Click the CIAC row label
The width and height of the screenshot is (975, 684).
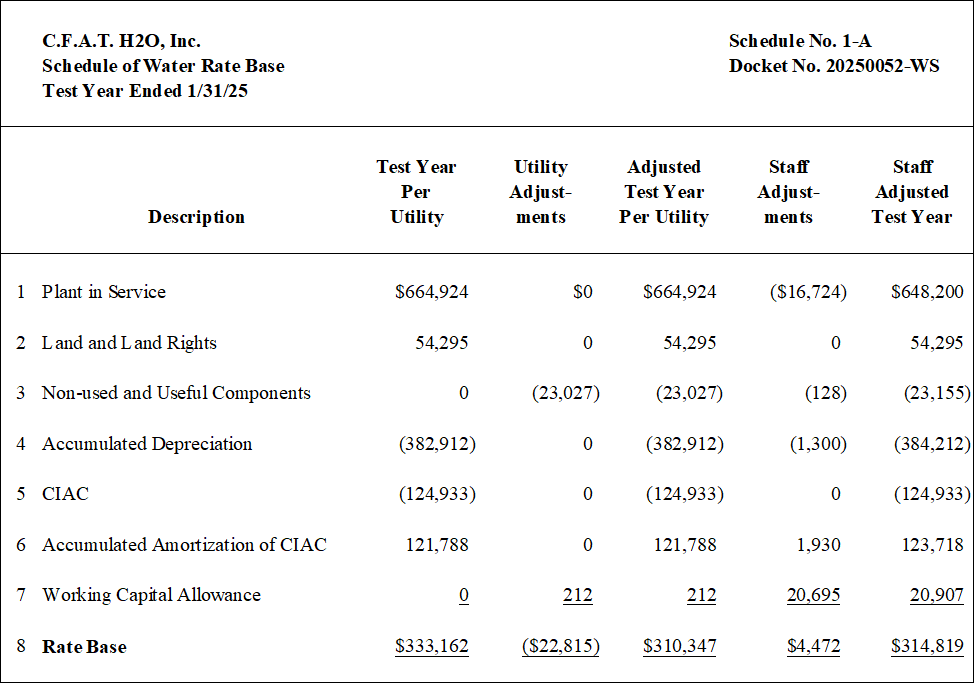pos(65,494)
